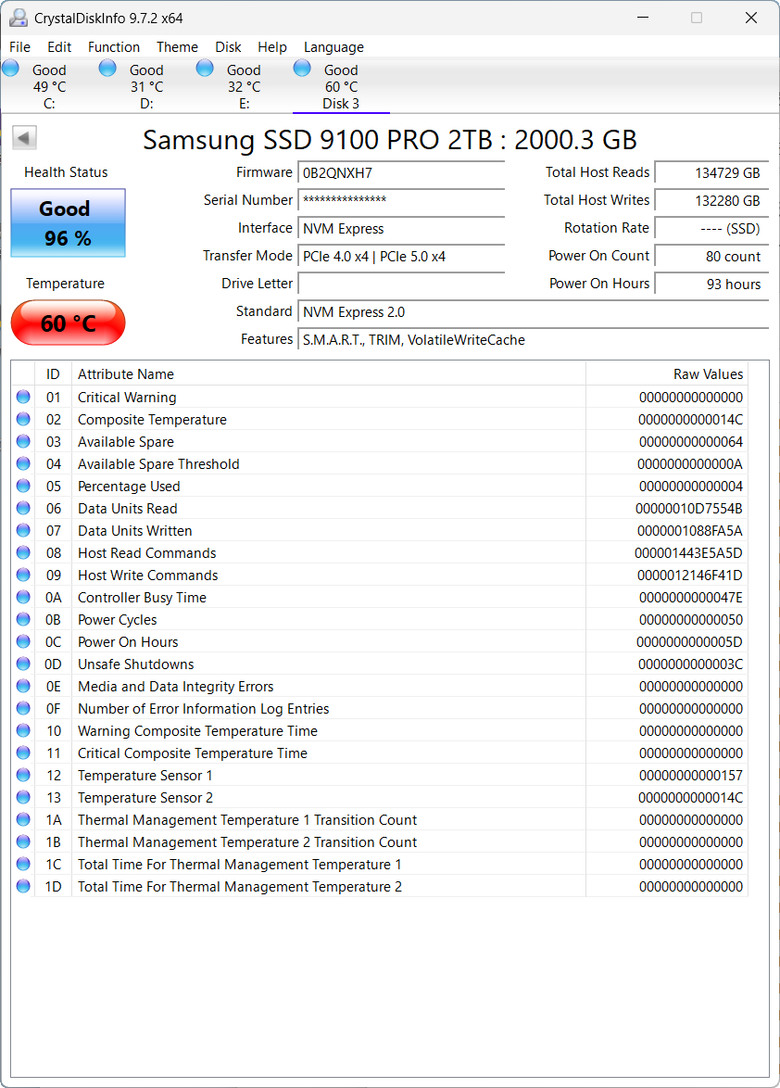Click the Transfer Mode field PCIe 4.0 x4
The width and height of the screenshot is (780, 1088).
coord(401,256)
